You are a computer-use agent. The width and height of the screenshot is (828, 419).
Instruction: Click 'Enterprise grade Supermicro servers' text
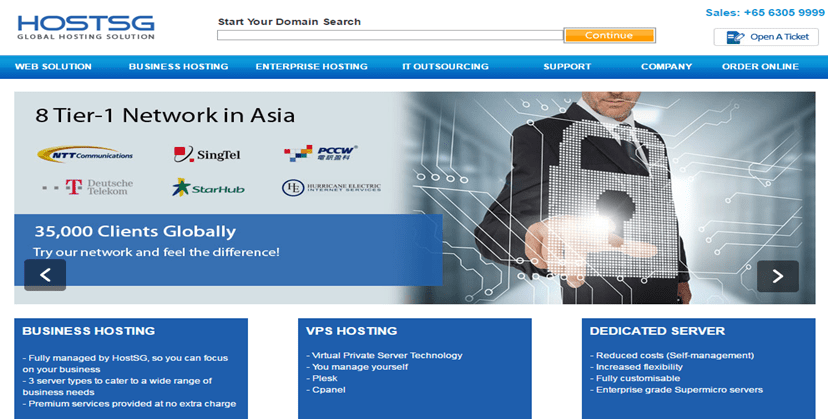click(676, 390)
